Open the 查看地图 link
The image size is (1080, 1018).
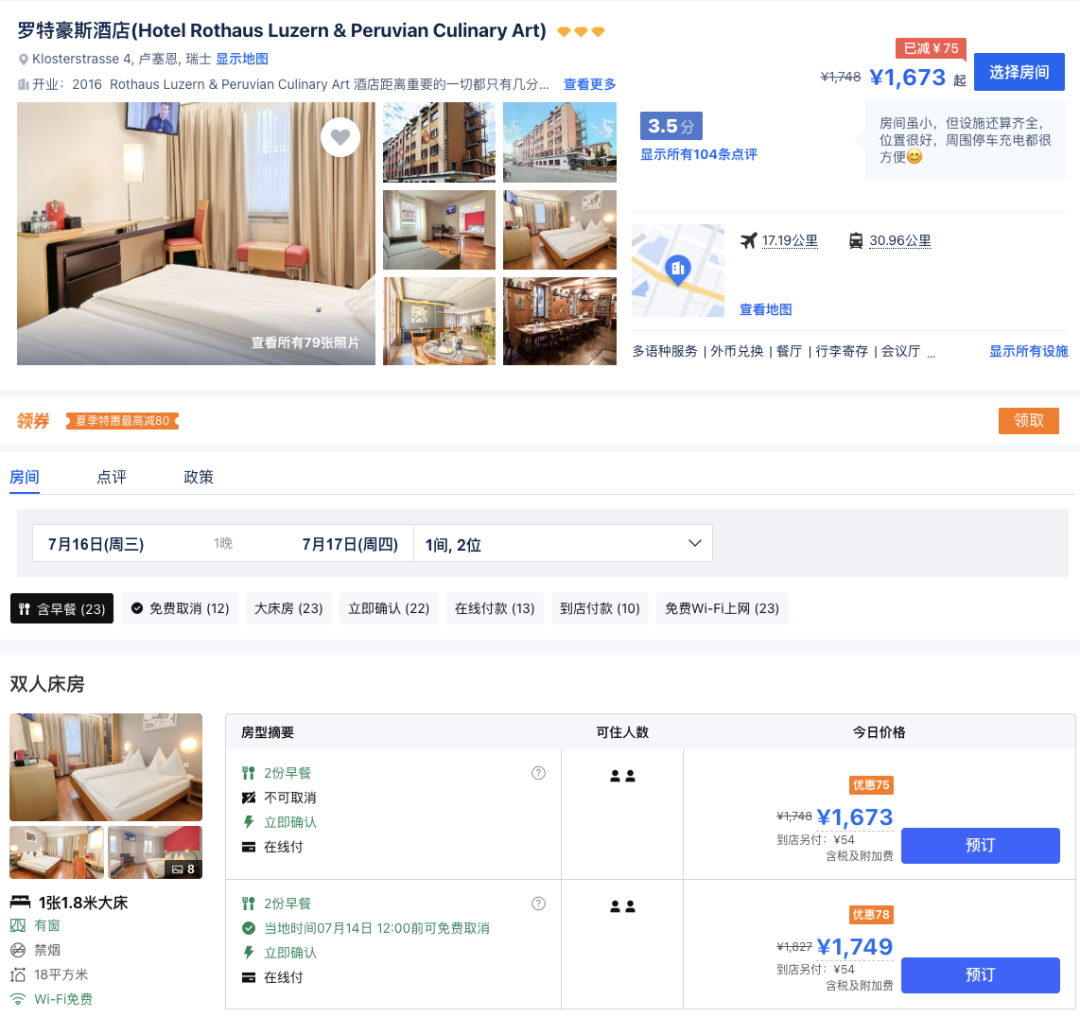tap(765, 310)
